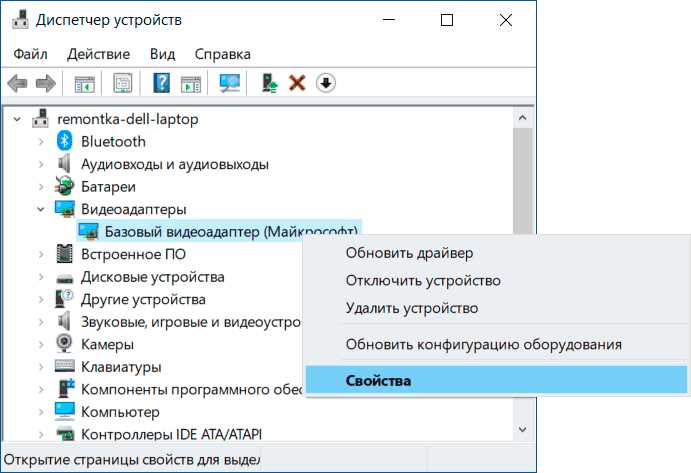The image size is (691, 473).
Task: Click the Видеоадаптеры category icon
Action: 64,209
